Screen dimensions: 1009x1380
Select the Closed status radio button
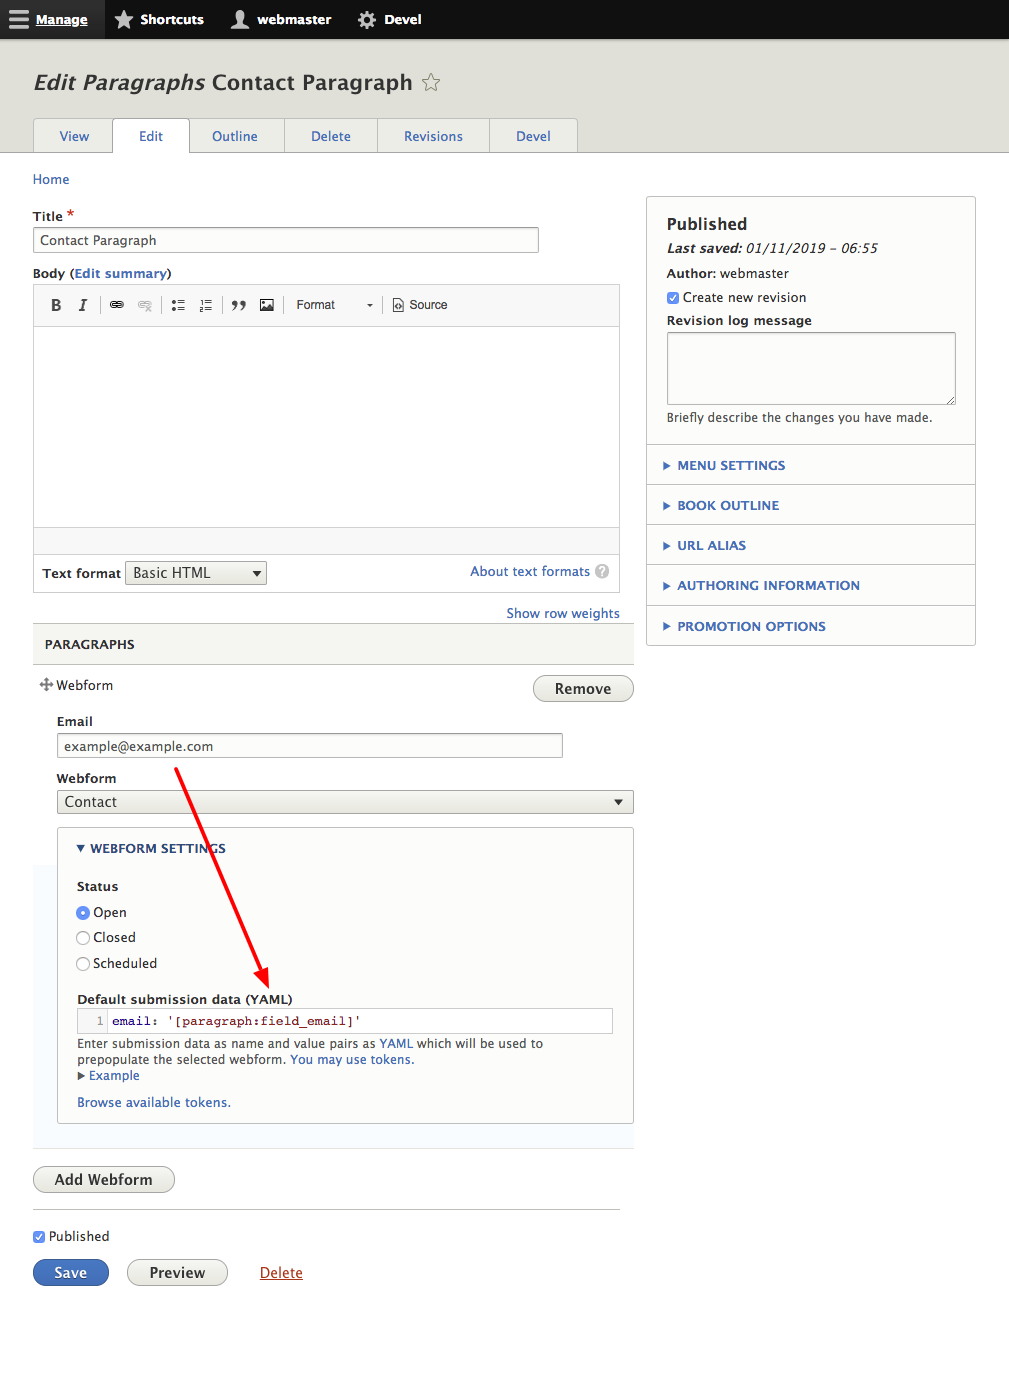[x=83, y=937]
